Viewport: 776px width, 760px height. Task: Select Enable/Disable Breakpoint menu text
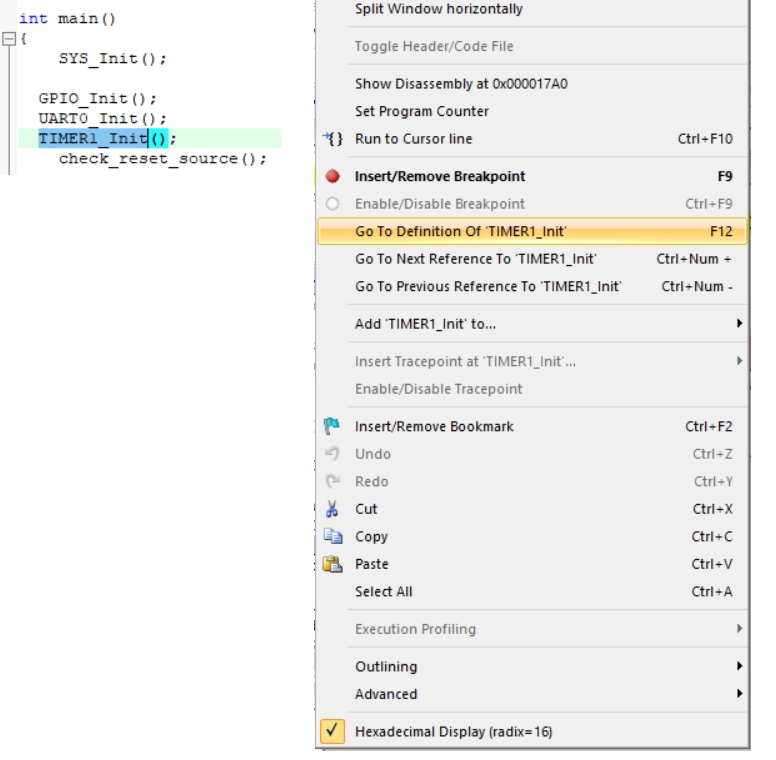click(439, 204)
